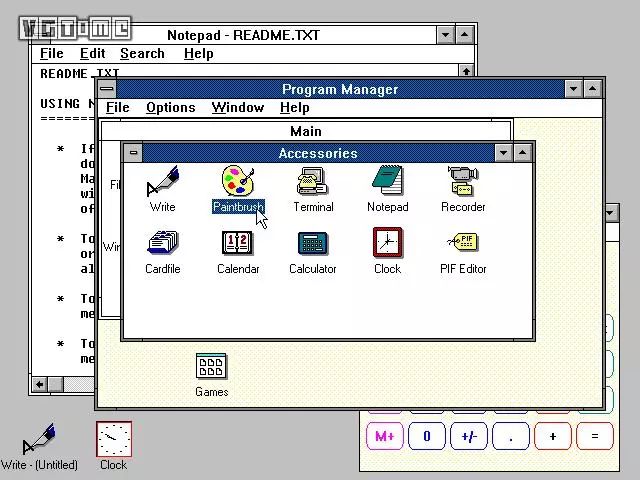
Task: Click the Paintbrush label text
Action: point(238,207)
